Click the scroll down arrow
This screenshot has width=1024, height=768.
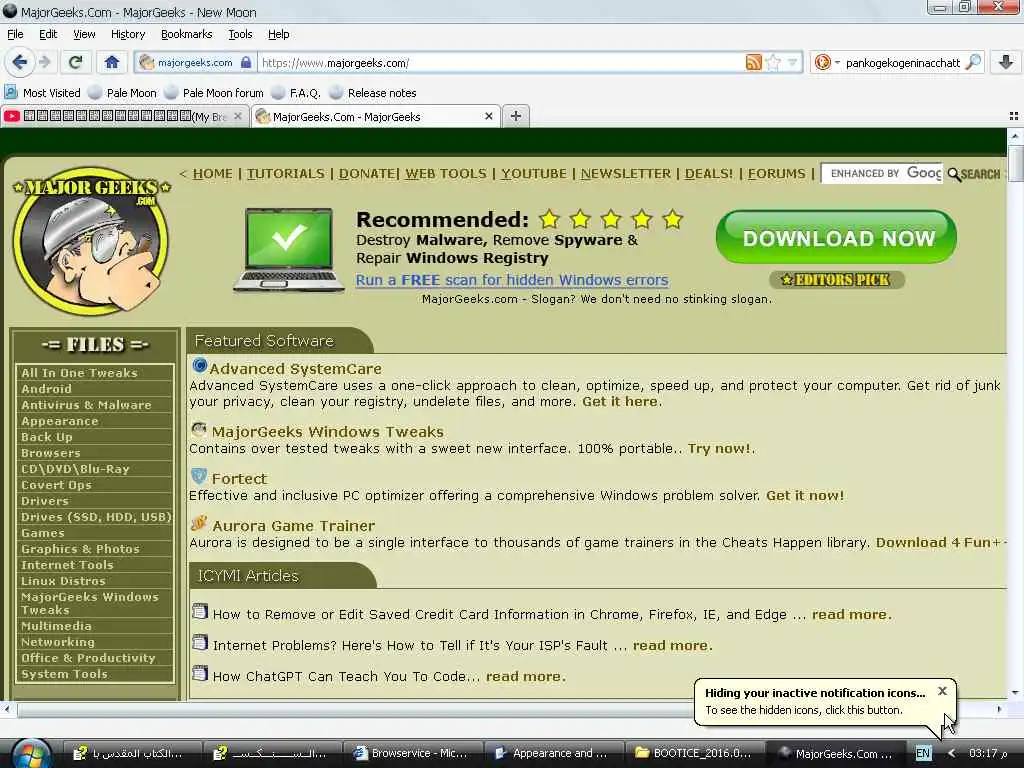coord(1015,692)
